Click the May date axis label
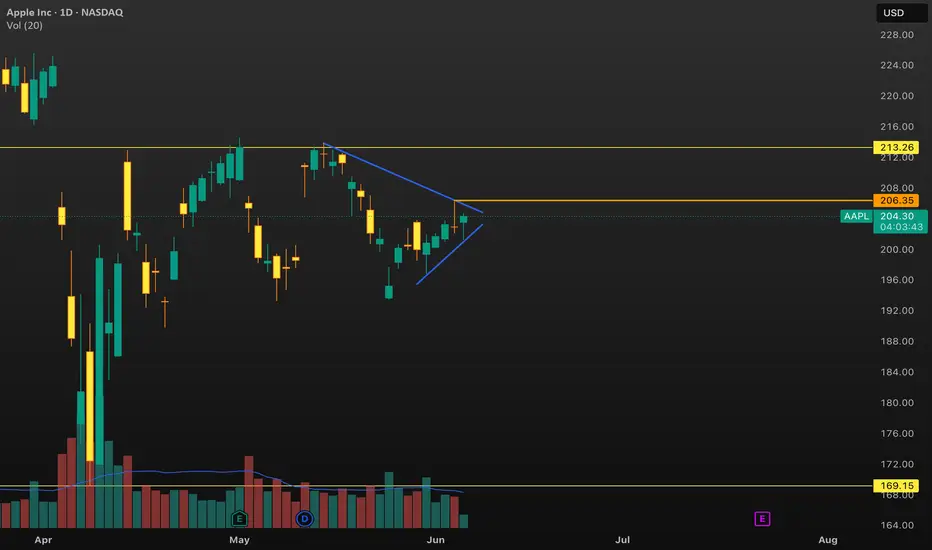This screenshot has width=932, height=550. pyautogui.click(x=239, y=540)
